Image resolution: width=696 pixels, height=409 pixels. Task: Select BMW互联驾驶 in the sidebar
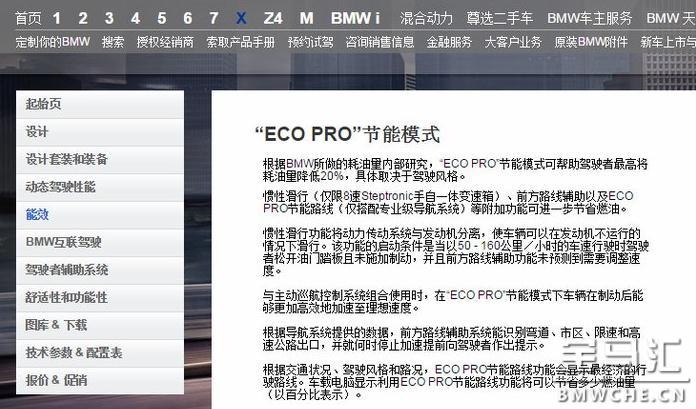100,242
